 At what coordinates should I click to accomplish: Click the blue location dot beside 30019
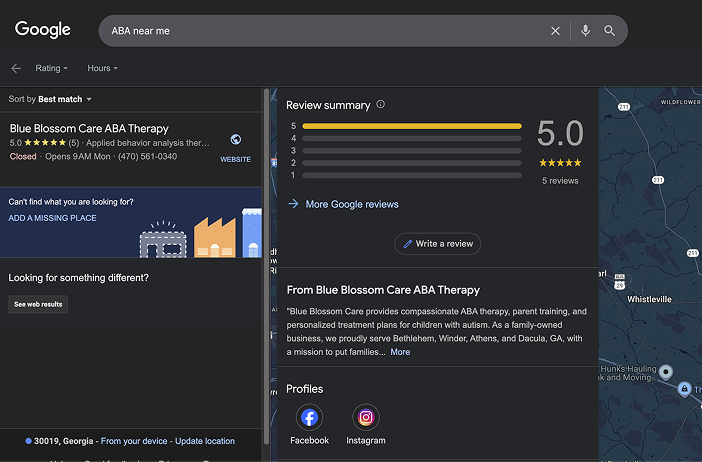(x=28, y=441)
